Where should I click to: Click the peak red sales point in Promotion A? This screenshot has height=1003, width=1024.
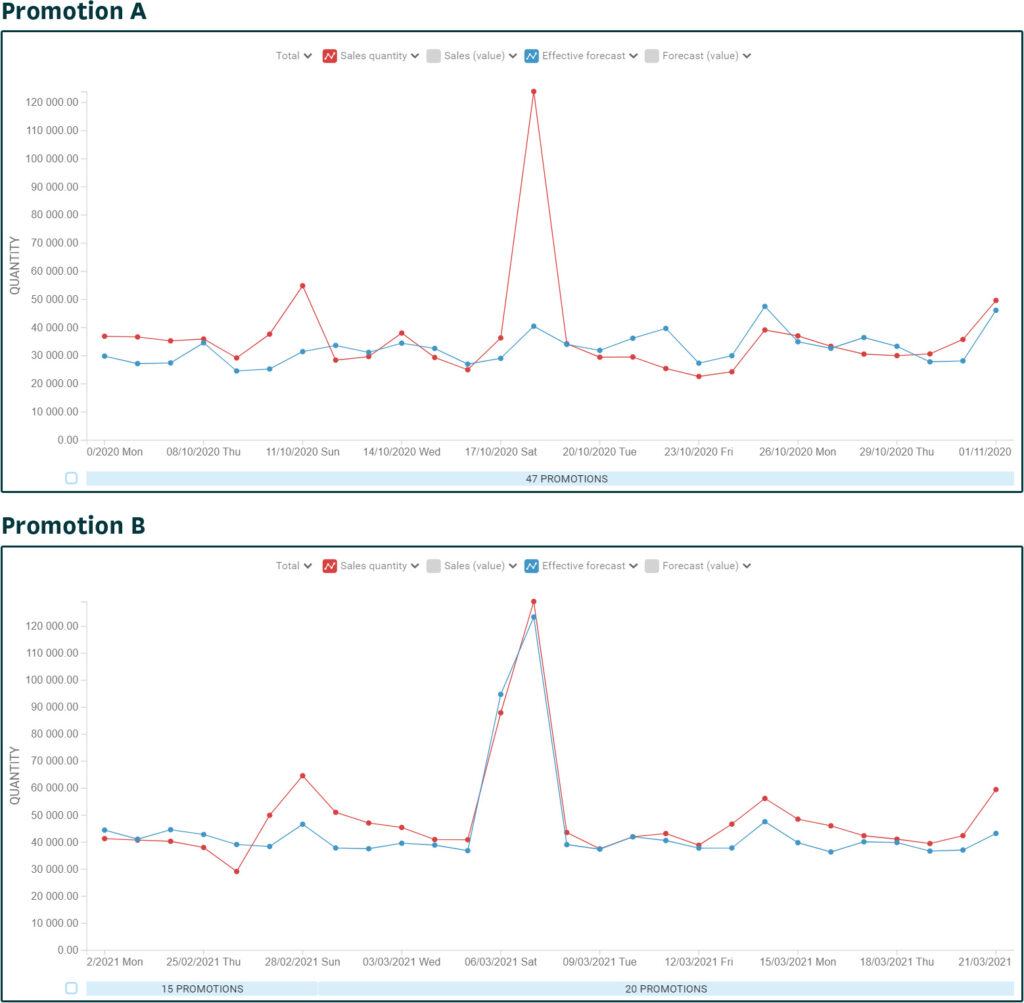pos(533,91)
